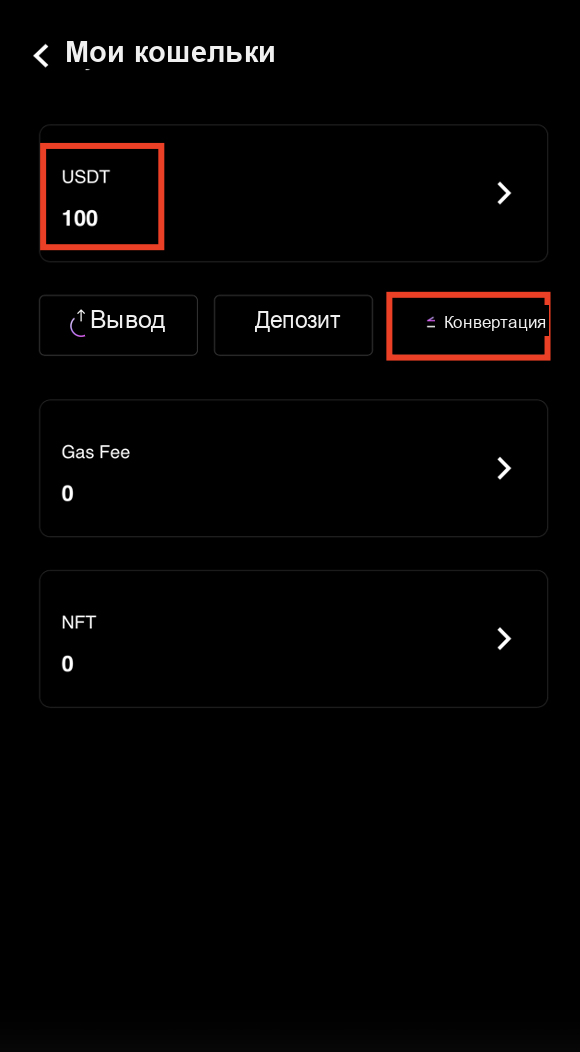Screen dimensions: 580x1052
Task: Tap the Gas Fee label
Action: click(95, 452)
